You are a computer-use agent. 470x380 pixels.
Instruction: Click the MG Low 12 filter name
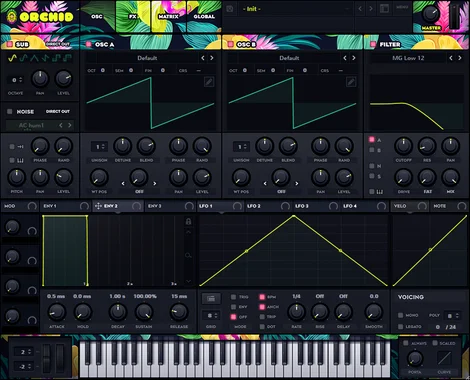[x=408, y=58]
